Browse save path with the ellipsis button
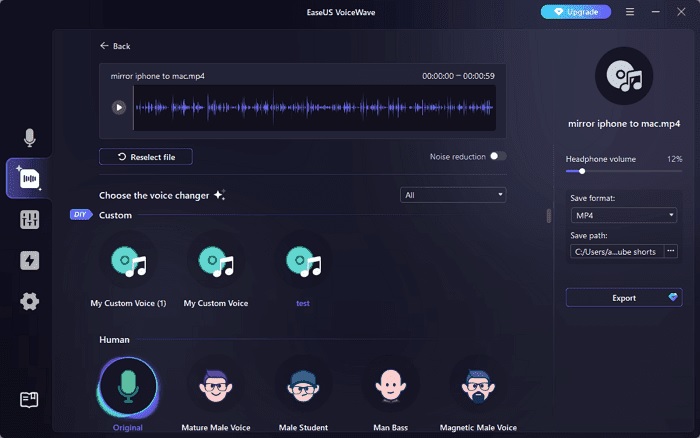Viewport: 700px width, 438px height. 671,251
